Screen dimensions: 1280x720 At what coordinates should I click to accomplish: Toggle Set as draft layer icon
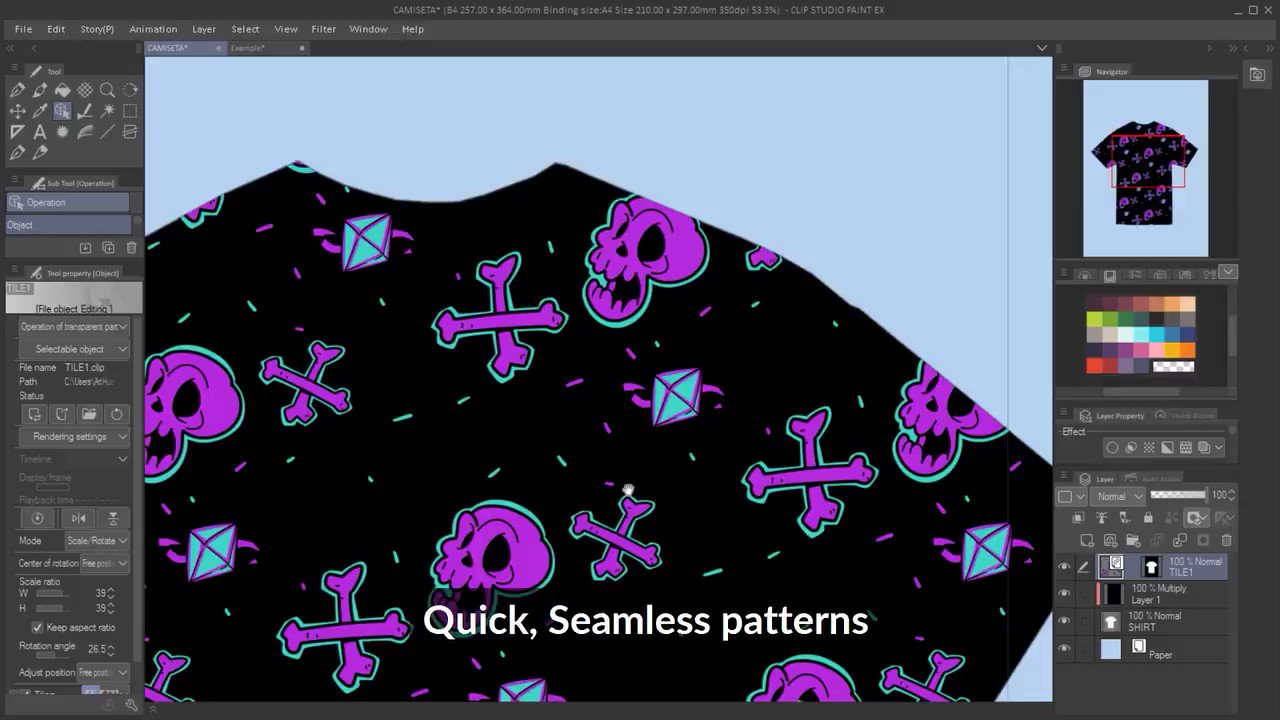(1125, 518)
